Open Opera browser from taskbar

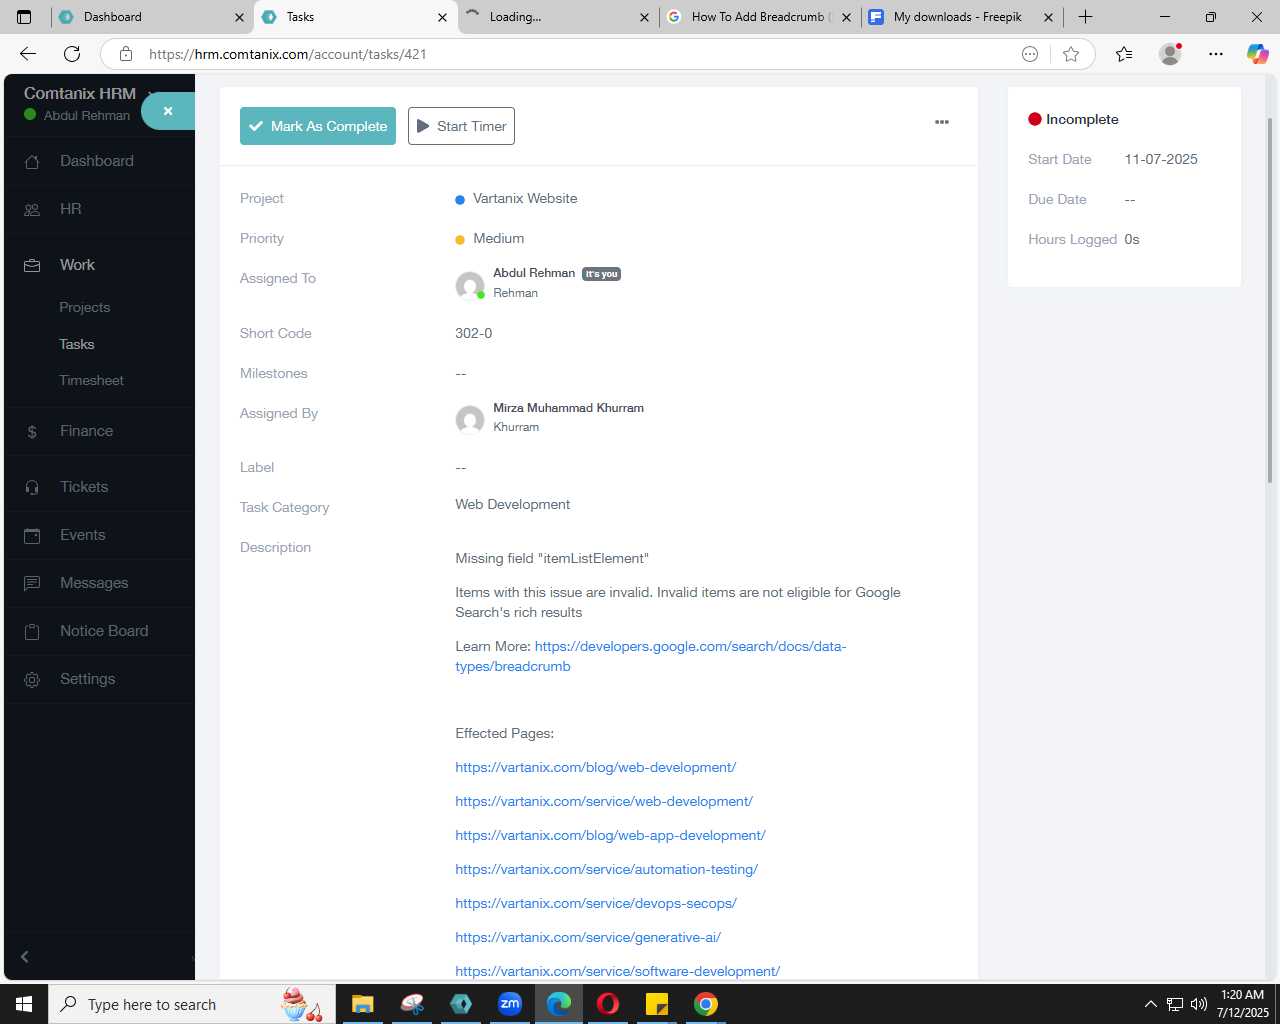click(x=608, y=1004)
